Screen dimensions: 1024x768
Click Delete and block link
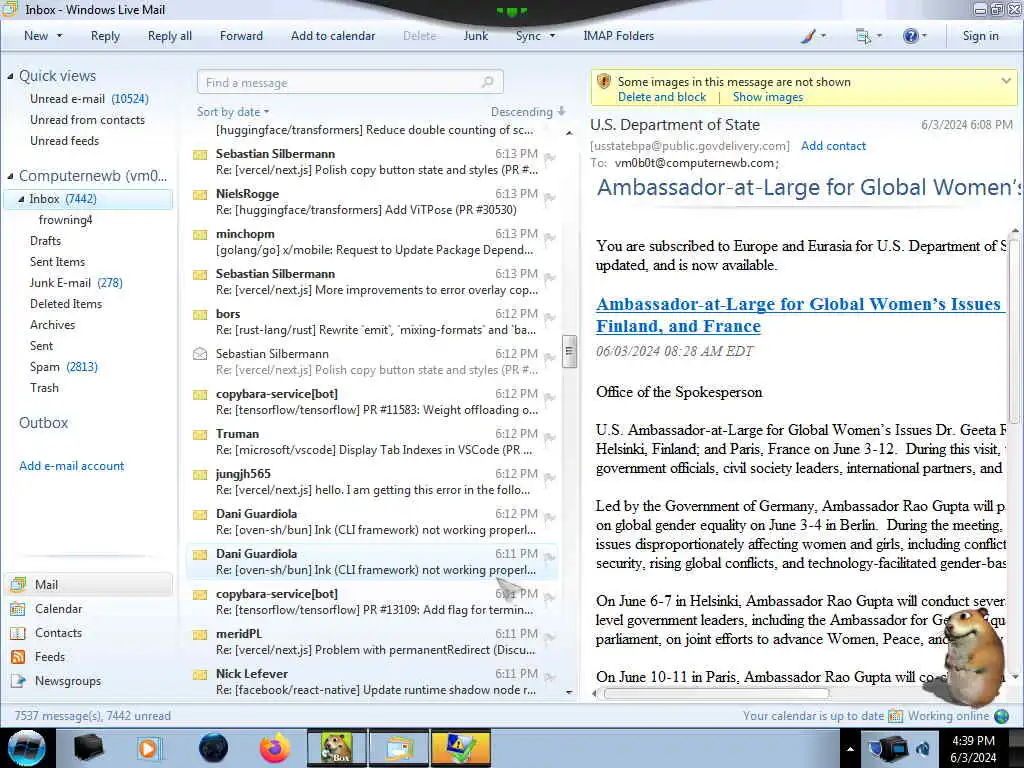pos(662,97)
